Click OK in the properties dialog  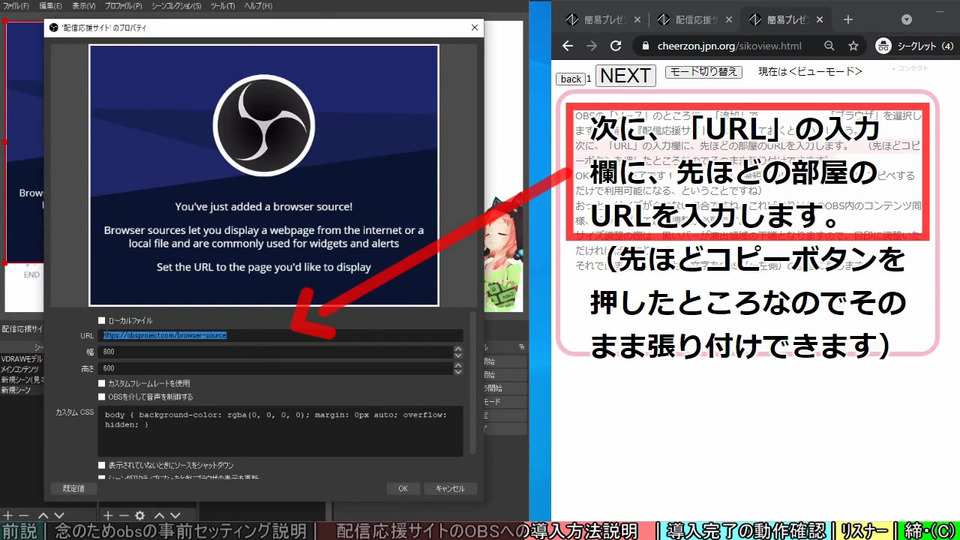click(x=403, y=489)
